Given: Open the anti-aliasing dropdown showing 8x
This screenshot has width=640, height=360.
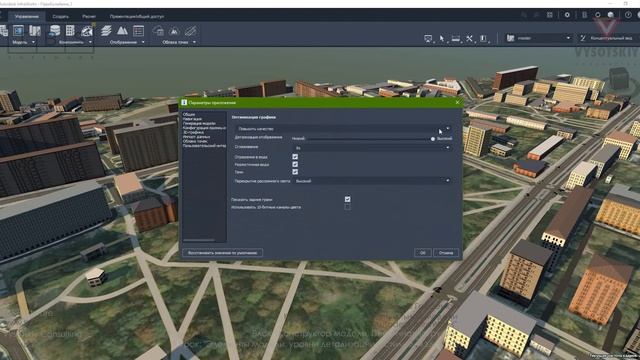Looking at the screenshot, I should (372, 148).
